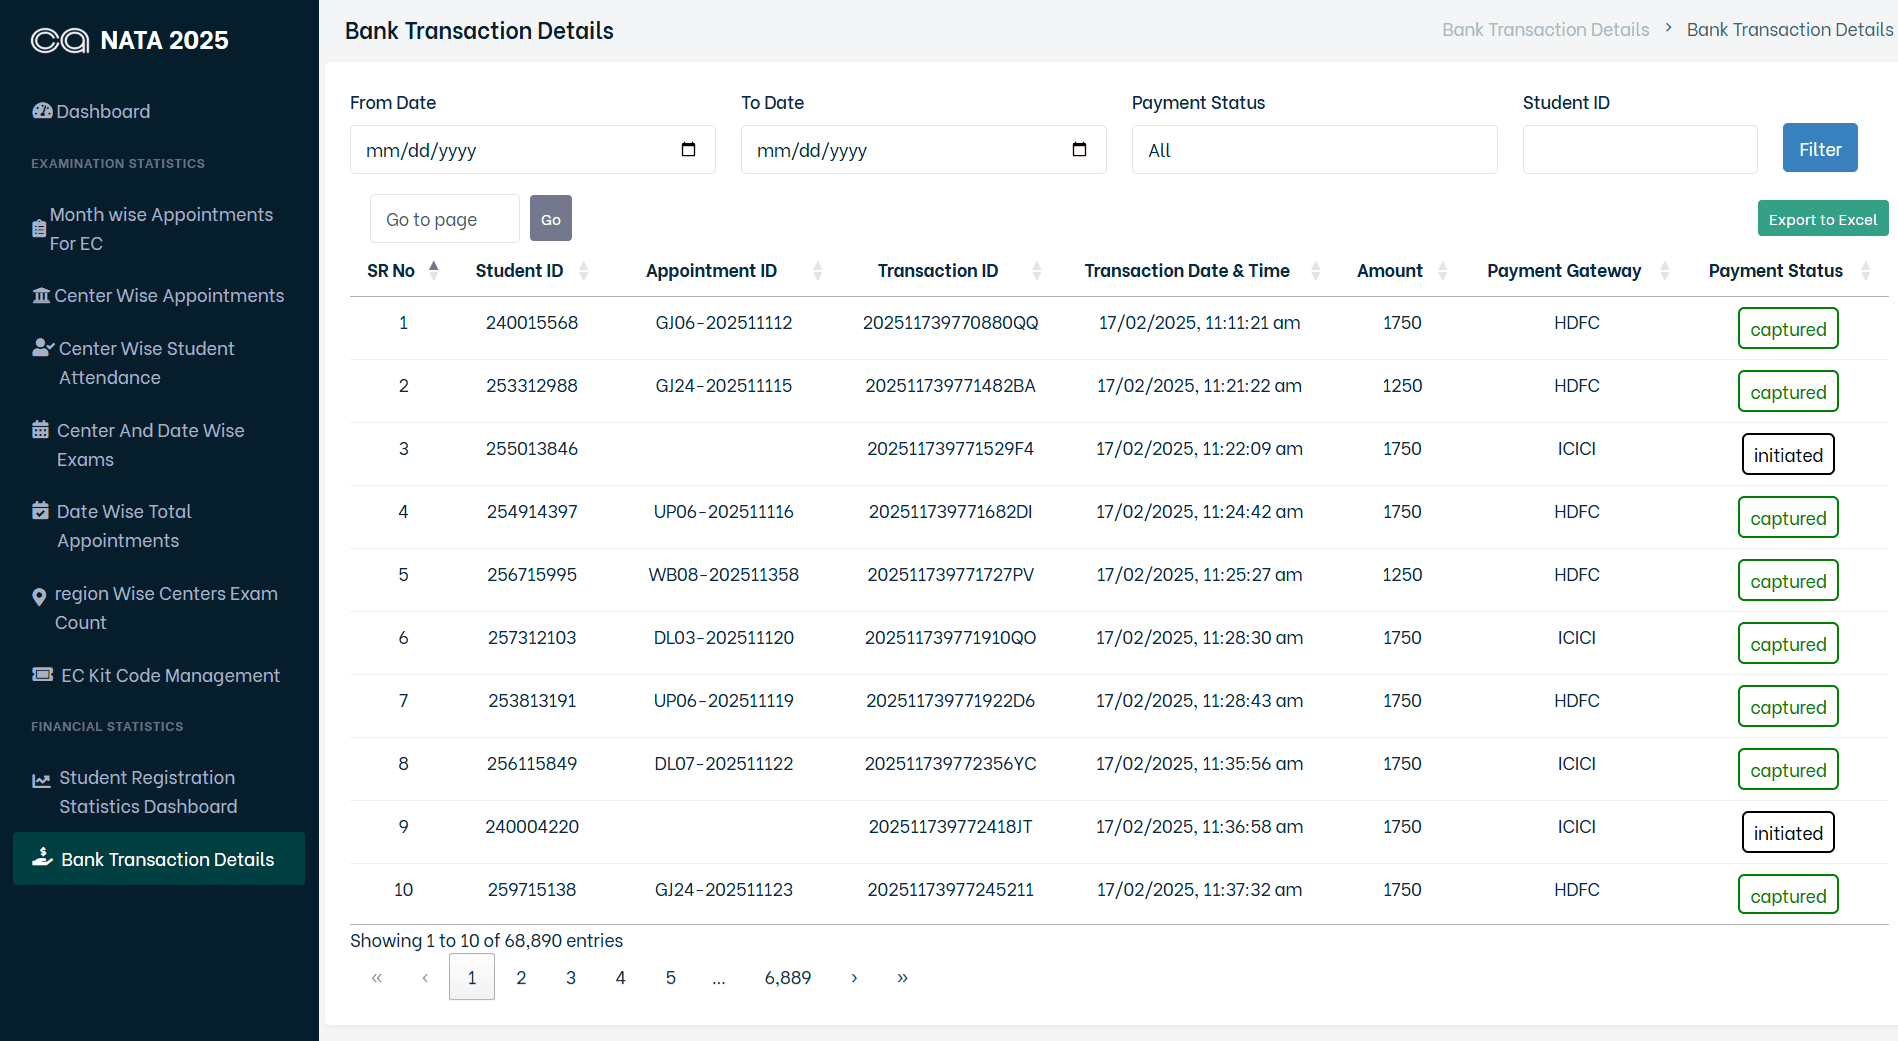Open To Date calendar picker icon
The image size is (1898, 1041).
click(x=1079, y=150)
